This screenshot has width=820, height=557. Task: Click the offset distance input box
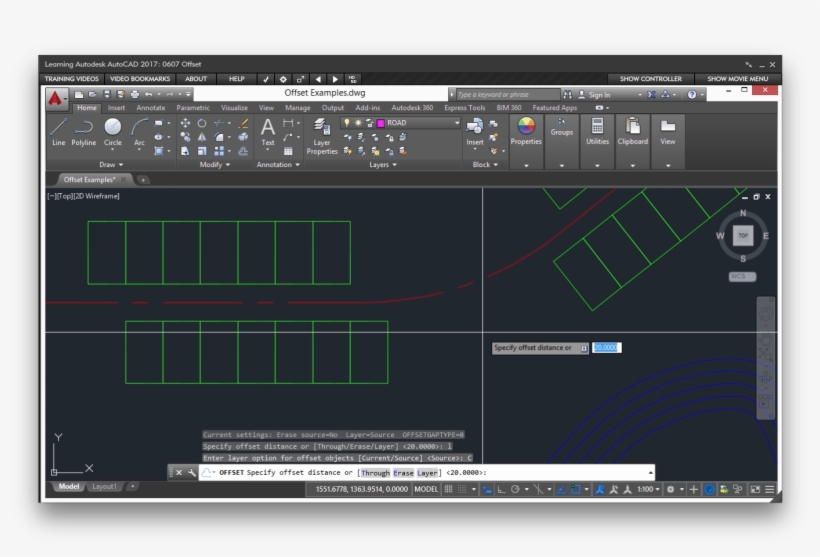(607, 348)
